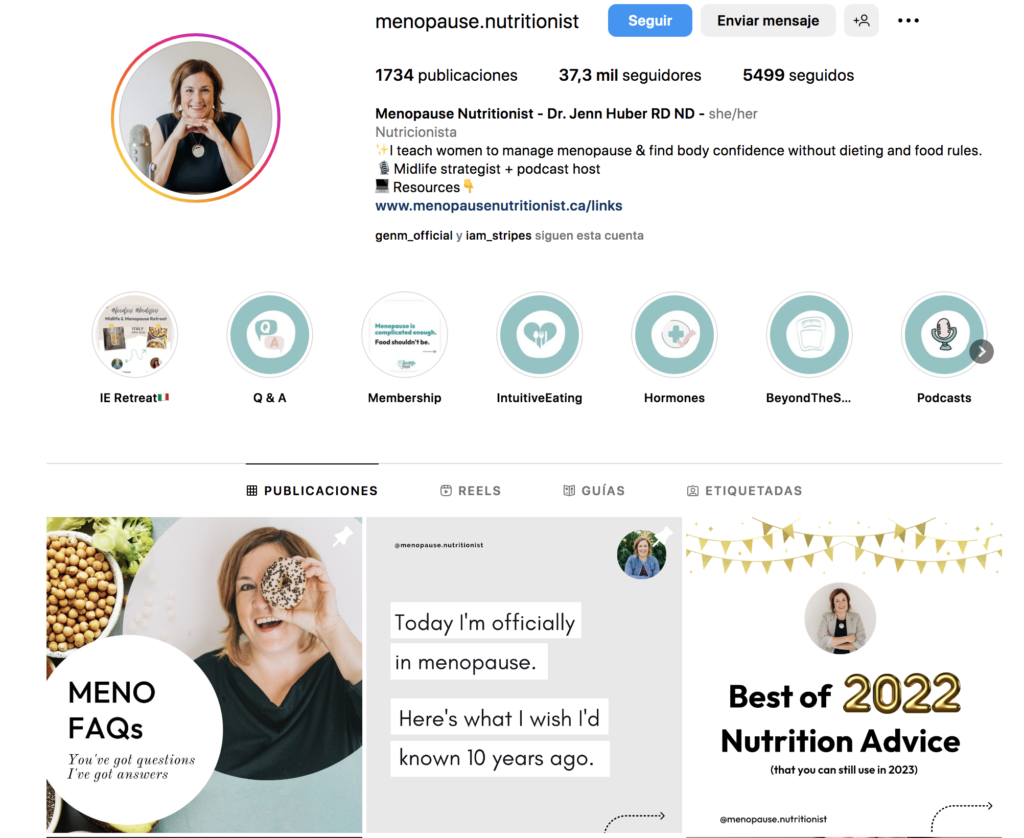Open the Q & A story highlight
1024x838 pixels.
pos(270,334)
